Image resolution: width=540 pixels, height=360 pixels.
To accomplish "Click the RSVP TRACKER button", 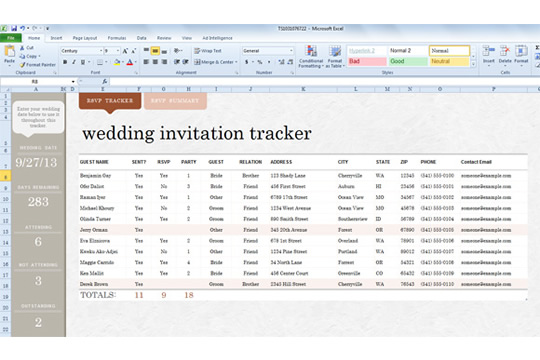I will [110, 101].
